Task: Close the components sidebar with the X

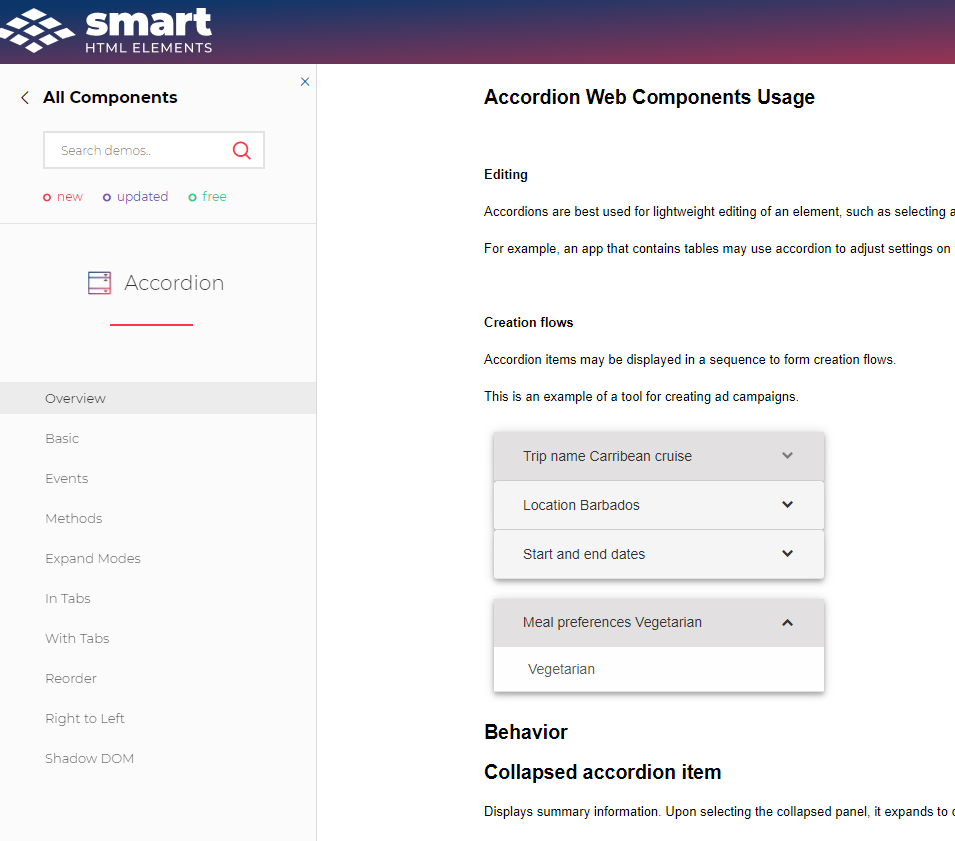Action: point(305,81)
